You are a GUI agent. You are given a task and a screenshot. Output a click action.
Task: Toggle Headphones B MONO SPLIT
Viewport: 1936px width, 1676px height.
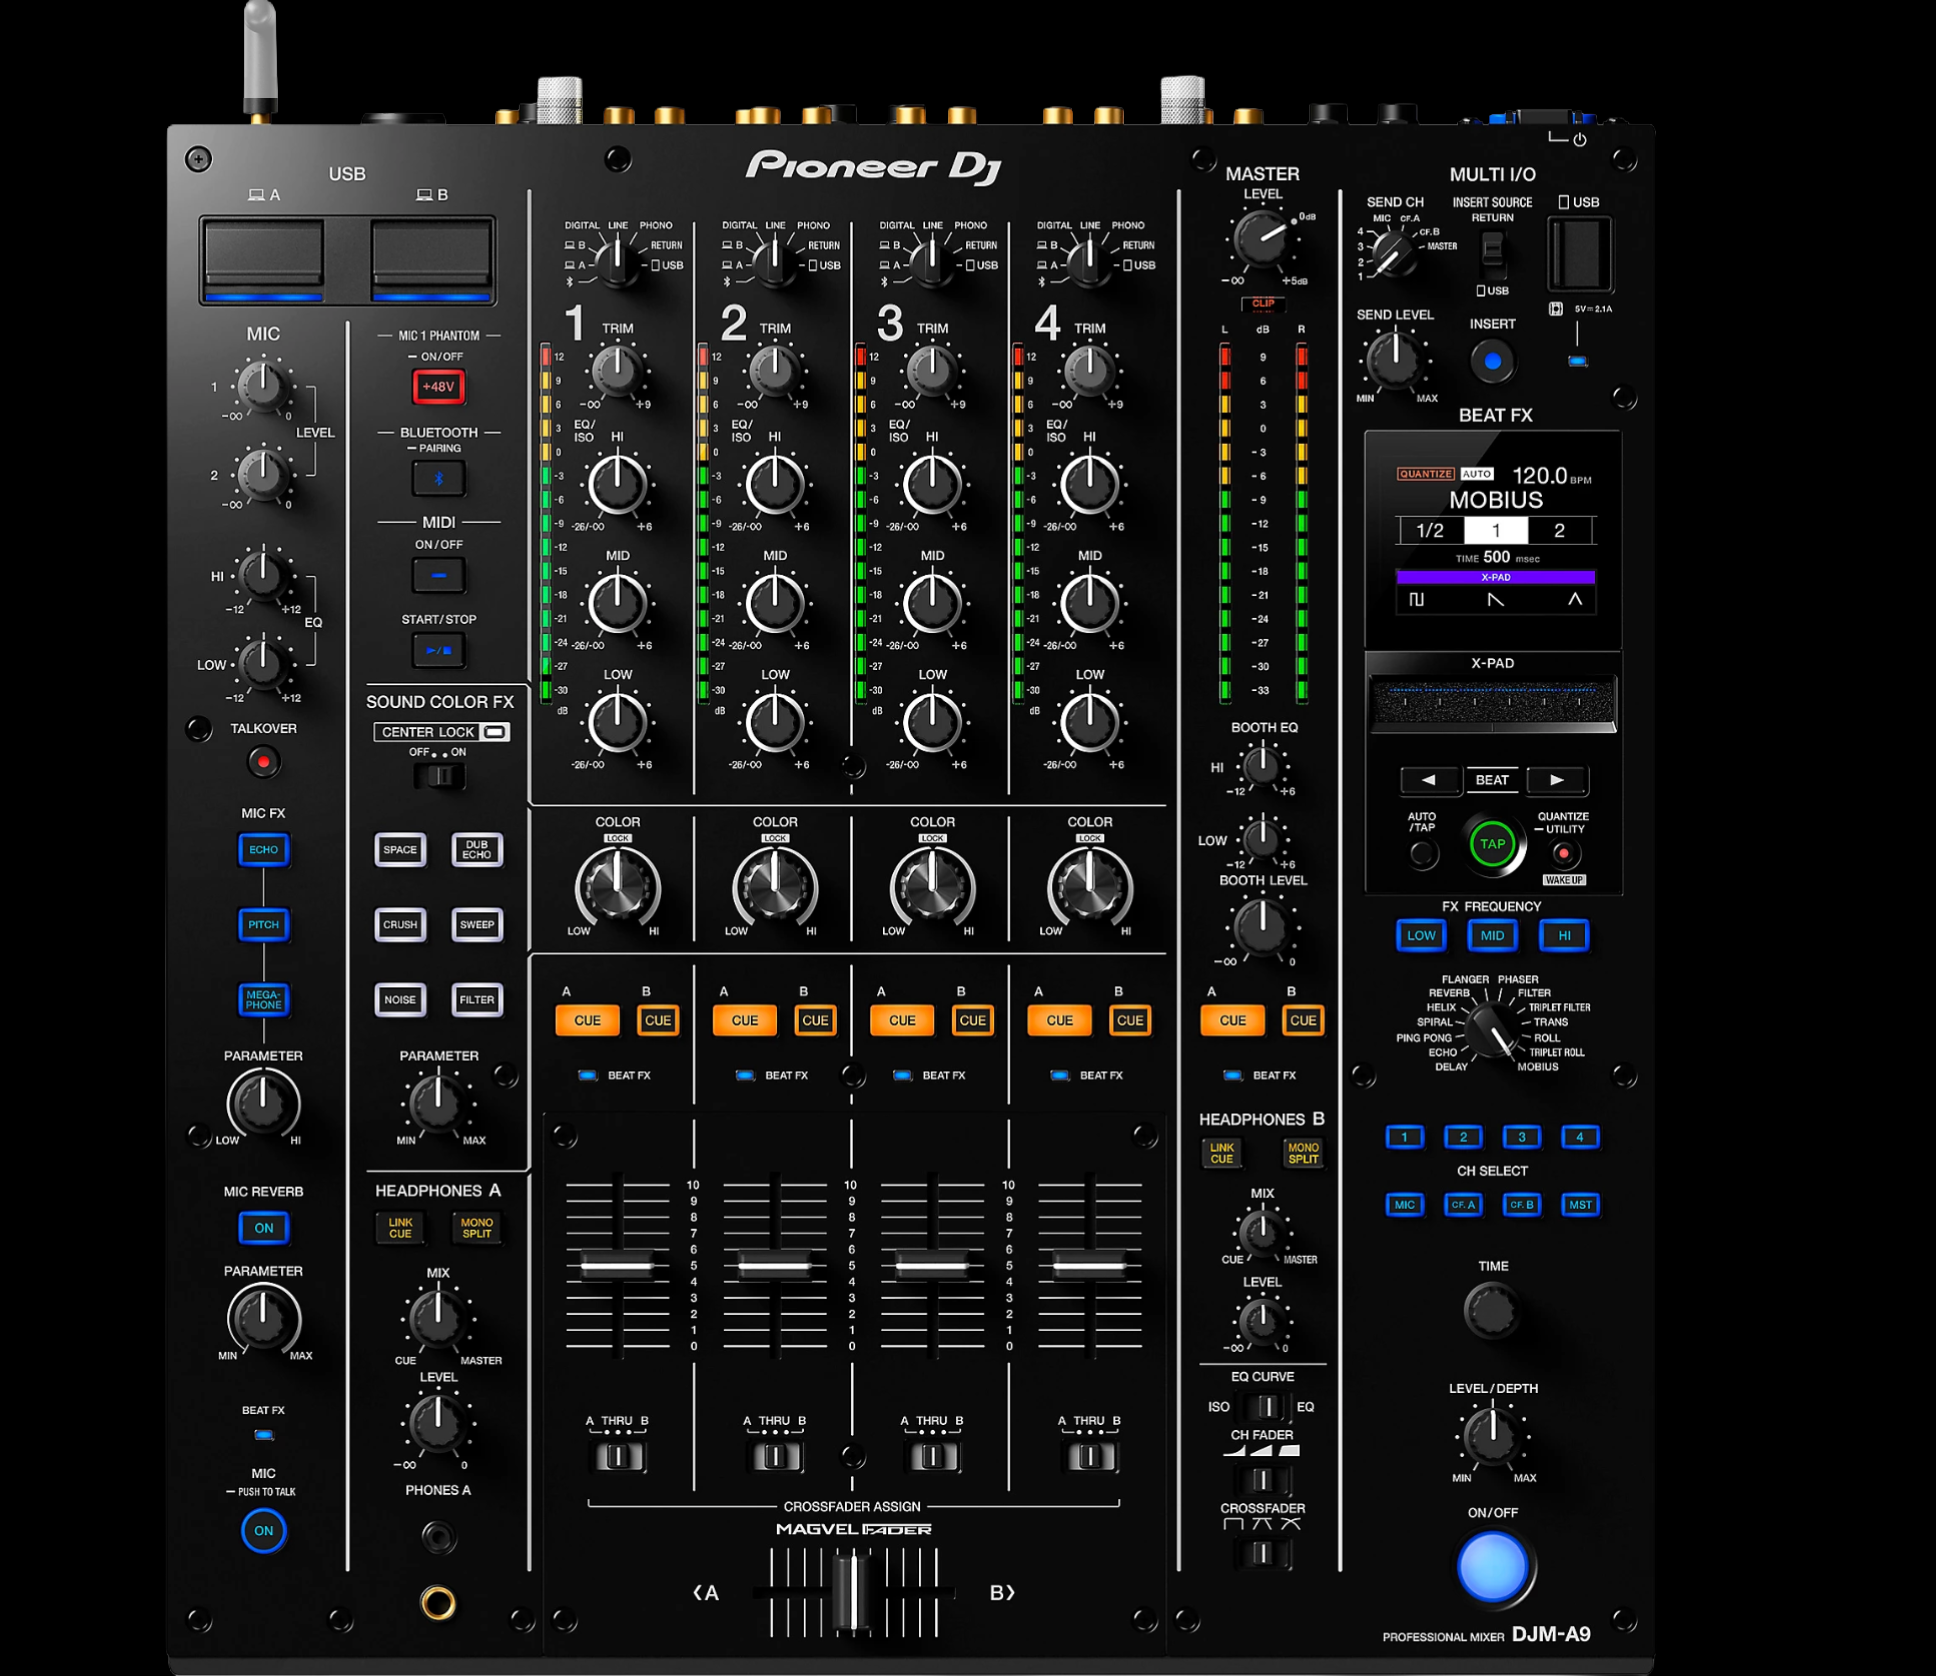point(1303,1153)
